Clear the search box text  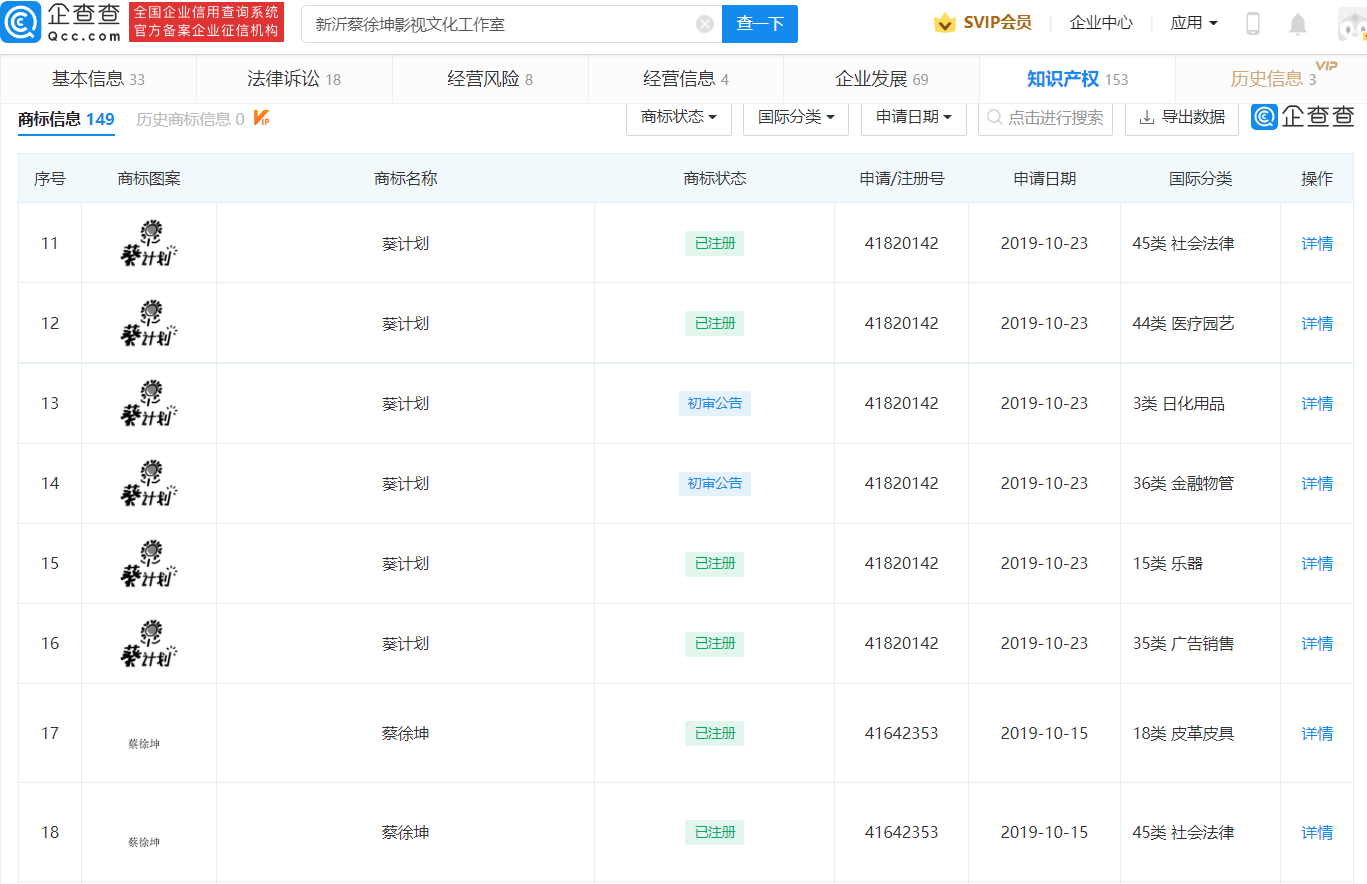pyautogui.click(x=705, y=24)
